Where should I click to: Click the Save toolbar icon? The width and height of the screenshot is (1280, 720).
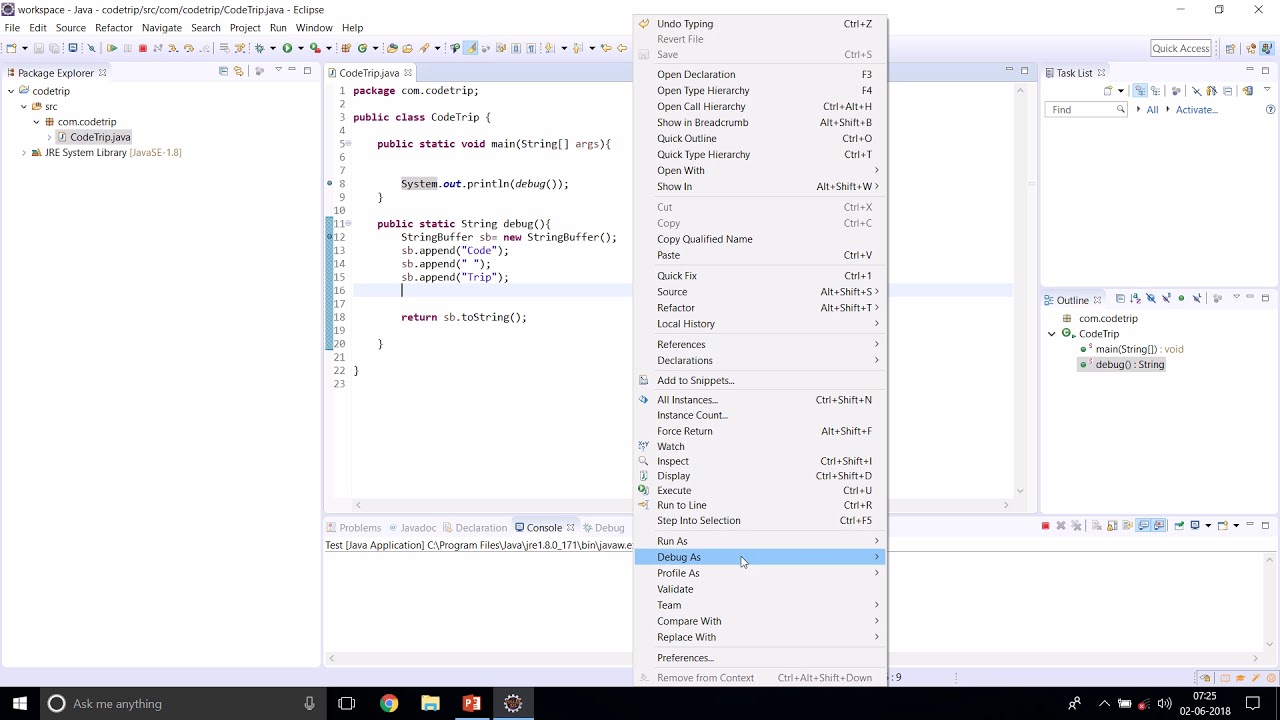[39, 48]
